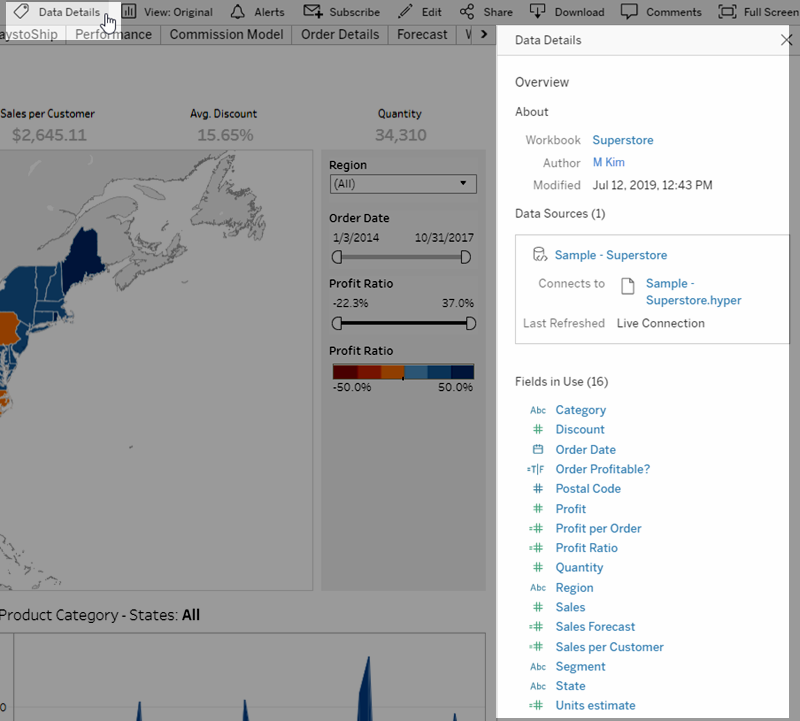Screen dimensions: 800x721
Task: Click the Sales per Customer field link
Action: pyautogui.click(x=609, y=647)
